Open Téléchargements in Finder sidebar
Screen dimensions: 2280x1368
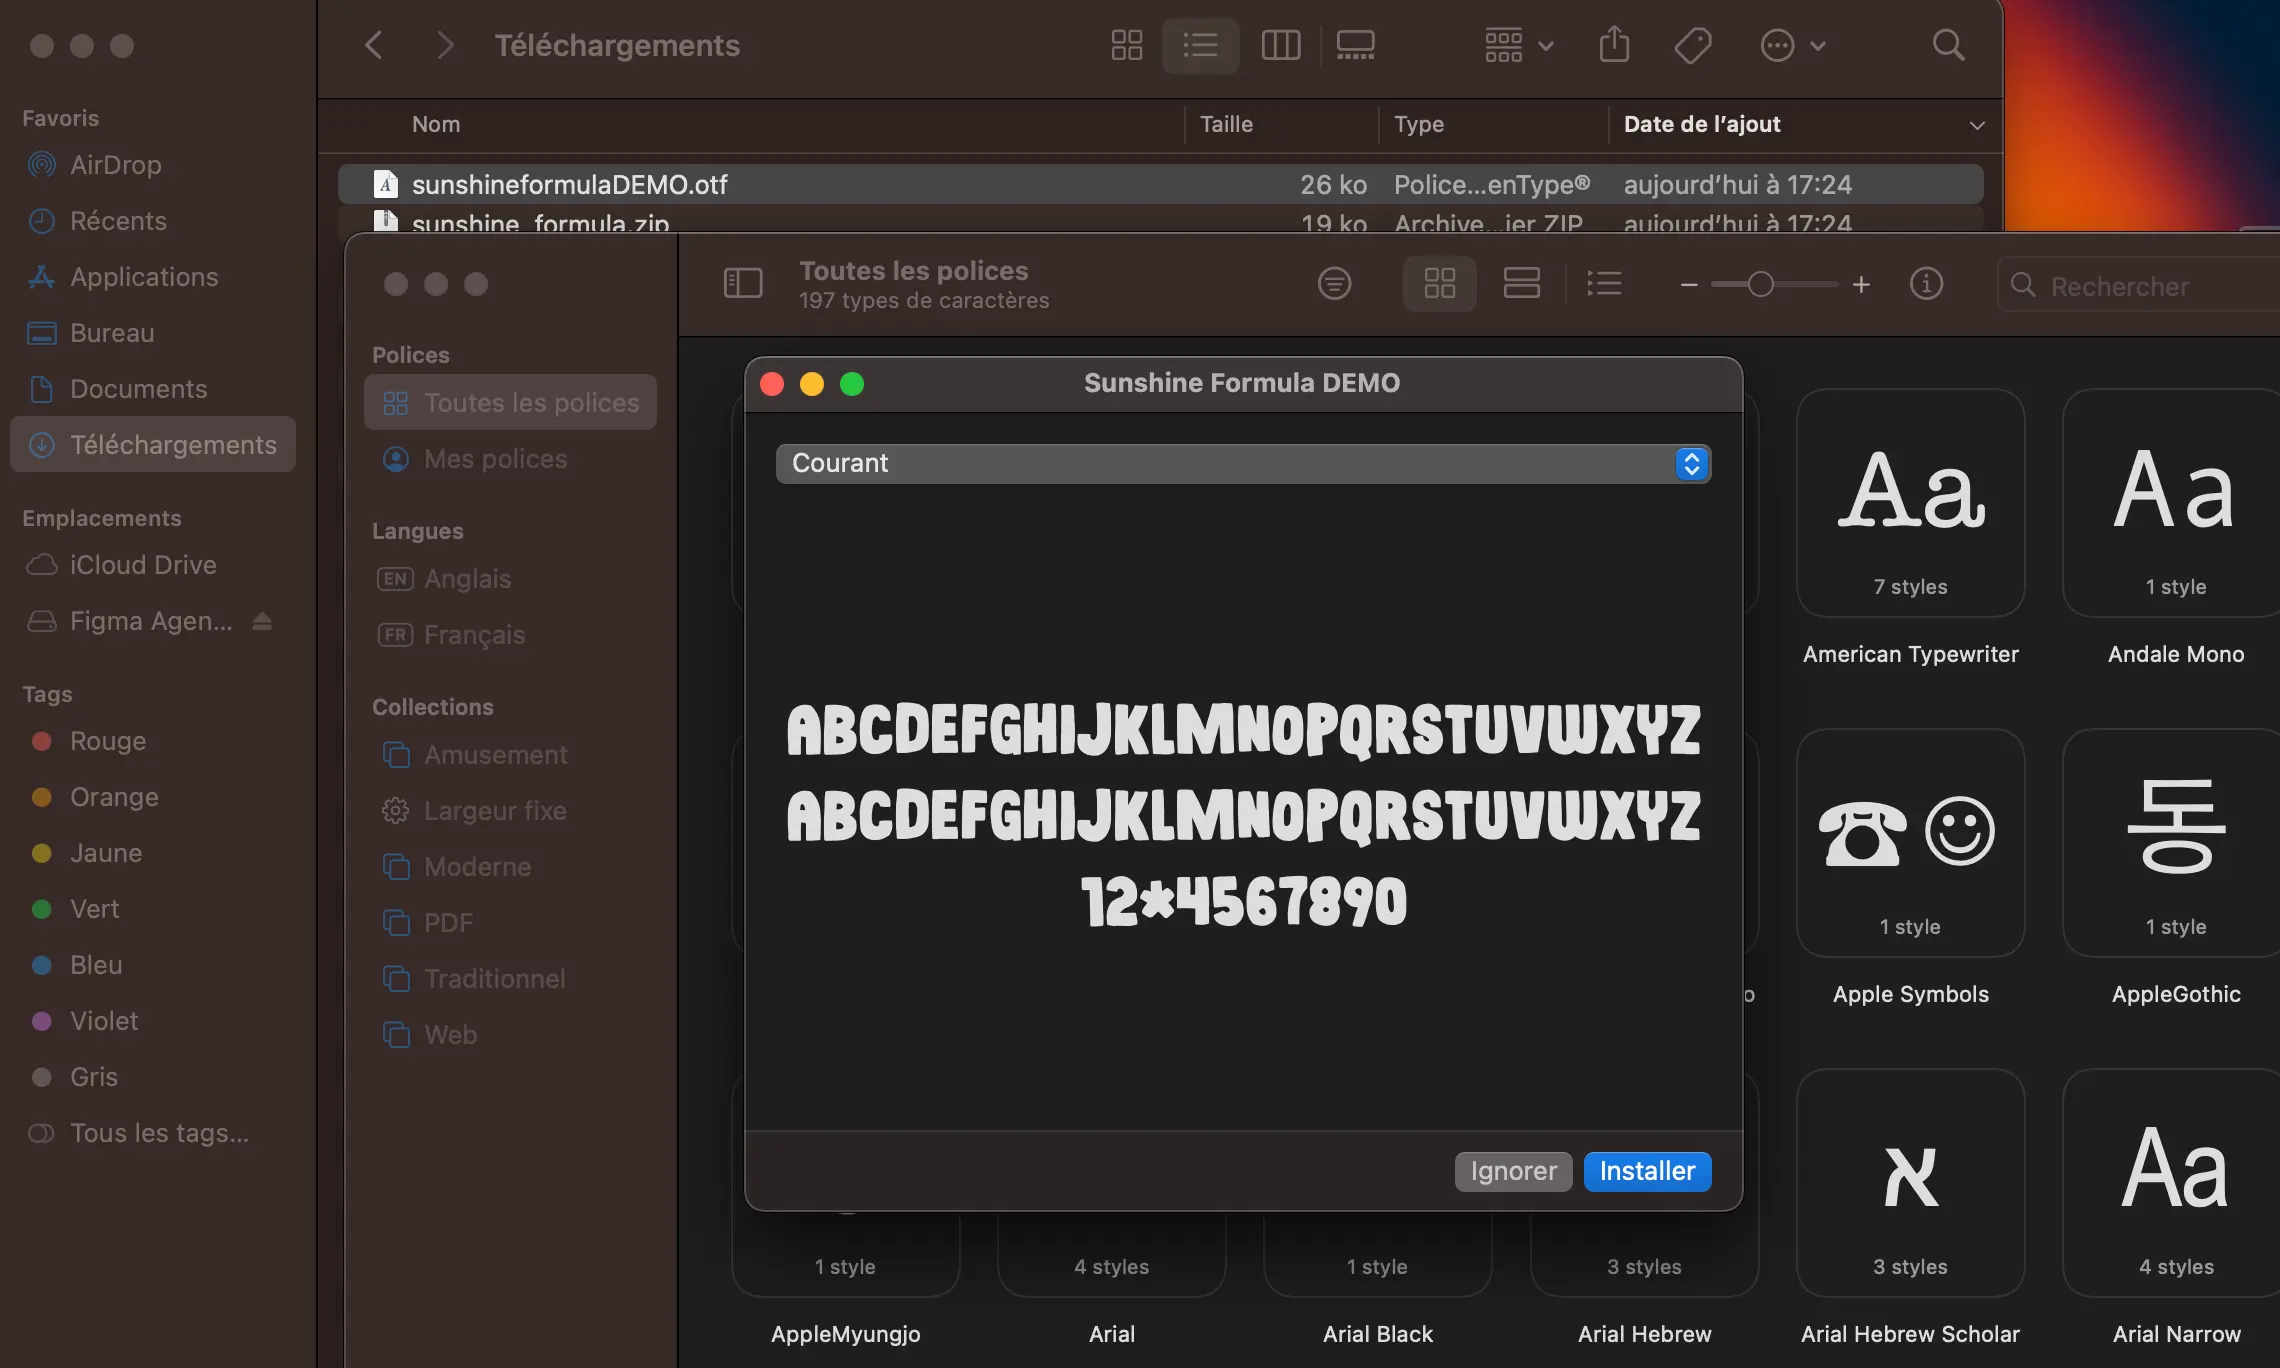[153, 444]
